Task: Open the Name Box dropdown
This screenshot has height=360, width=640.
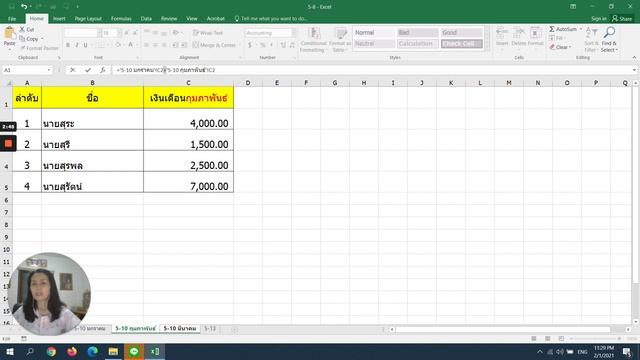Action: [x=49, y=70]
